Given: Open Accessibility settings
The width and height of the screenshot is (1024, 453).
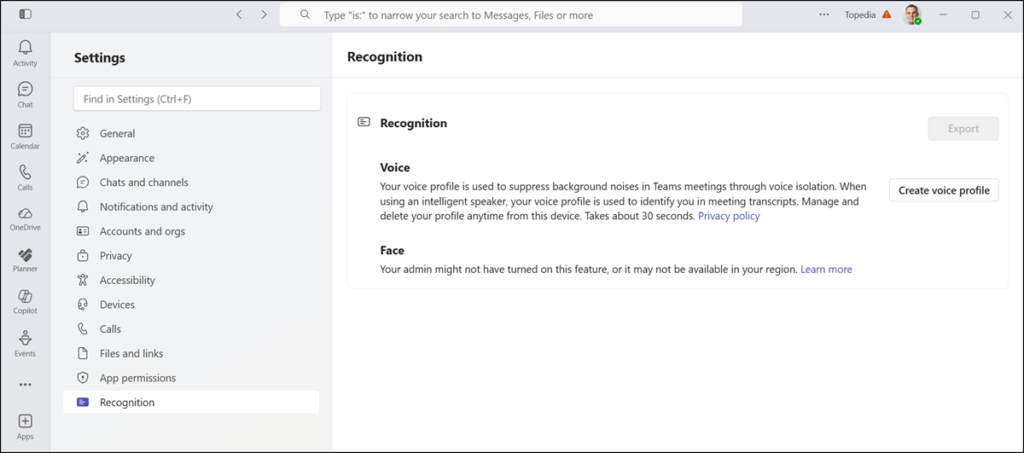Looking at the screenshot, I should 191,280.
